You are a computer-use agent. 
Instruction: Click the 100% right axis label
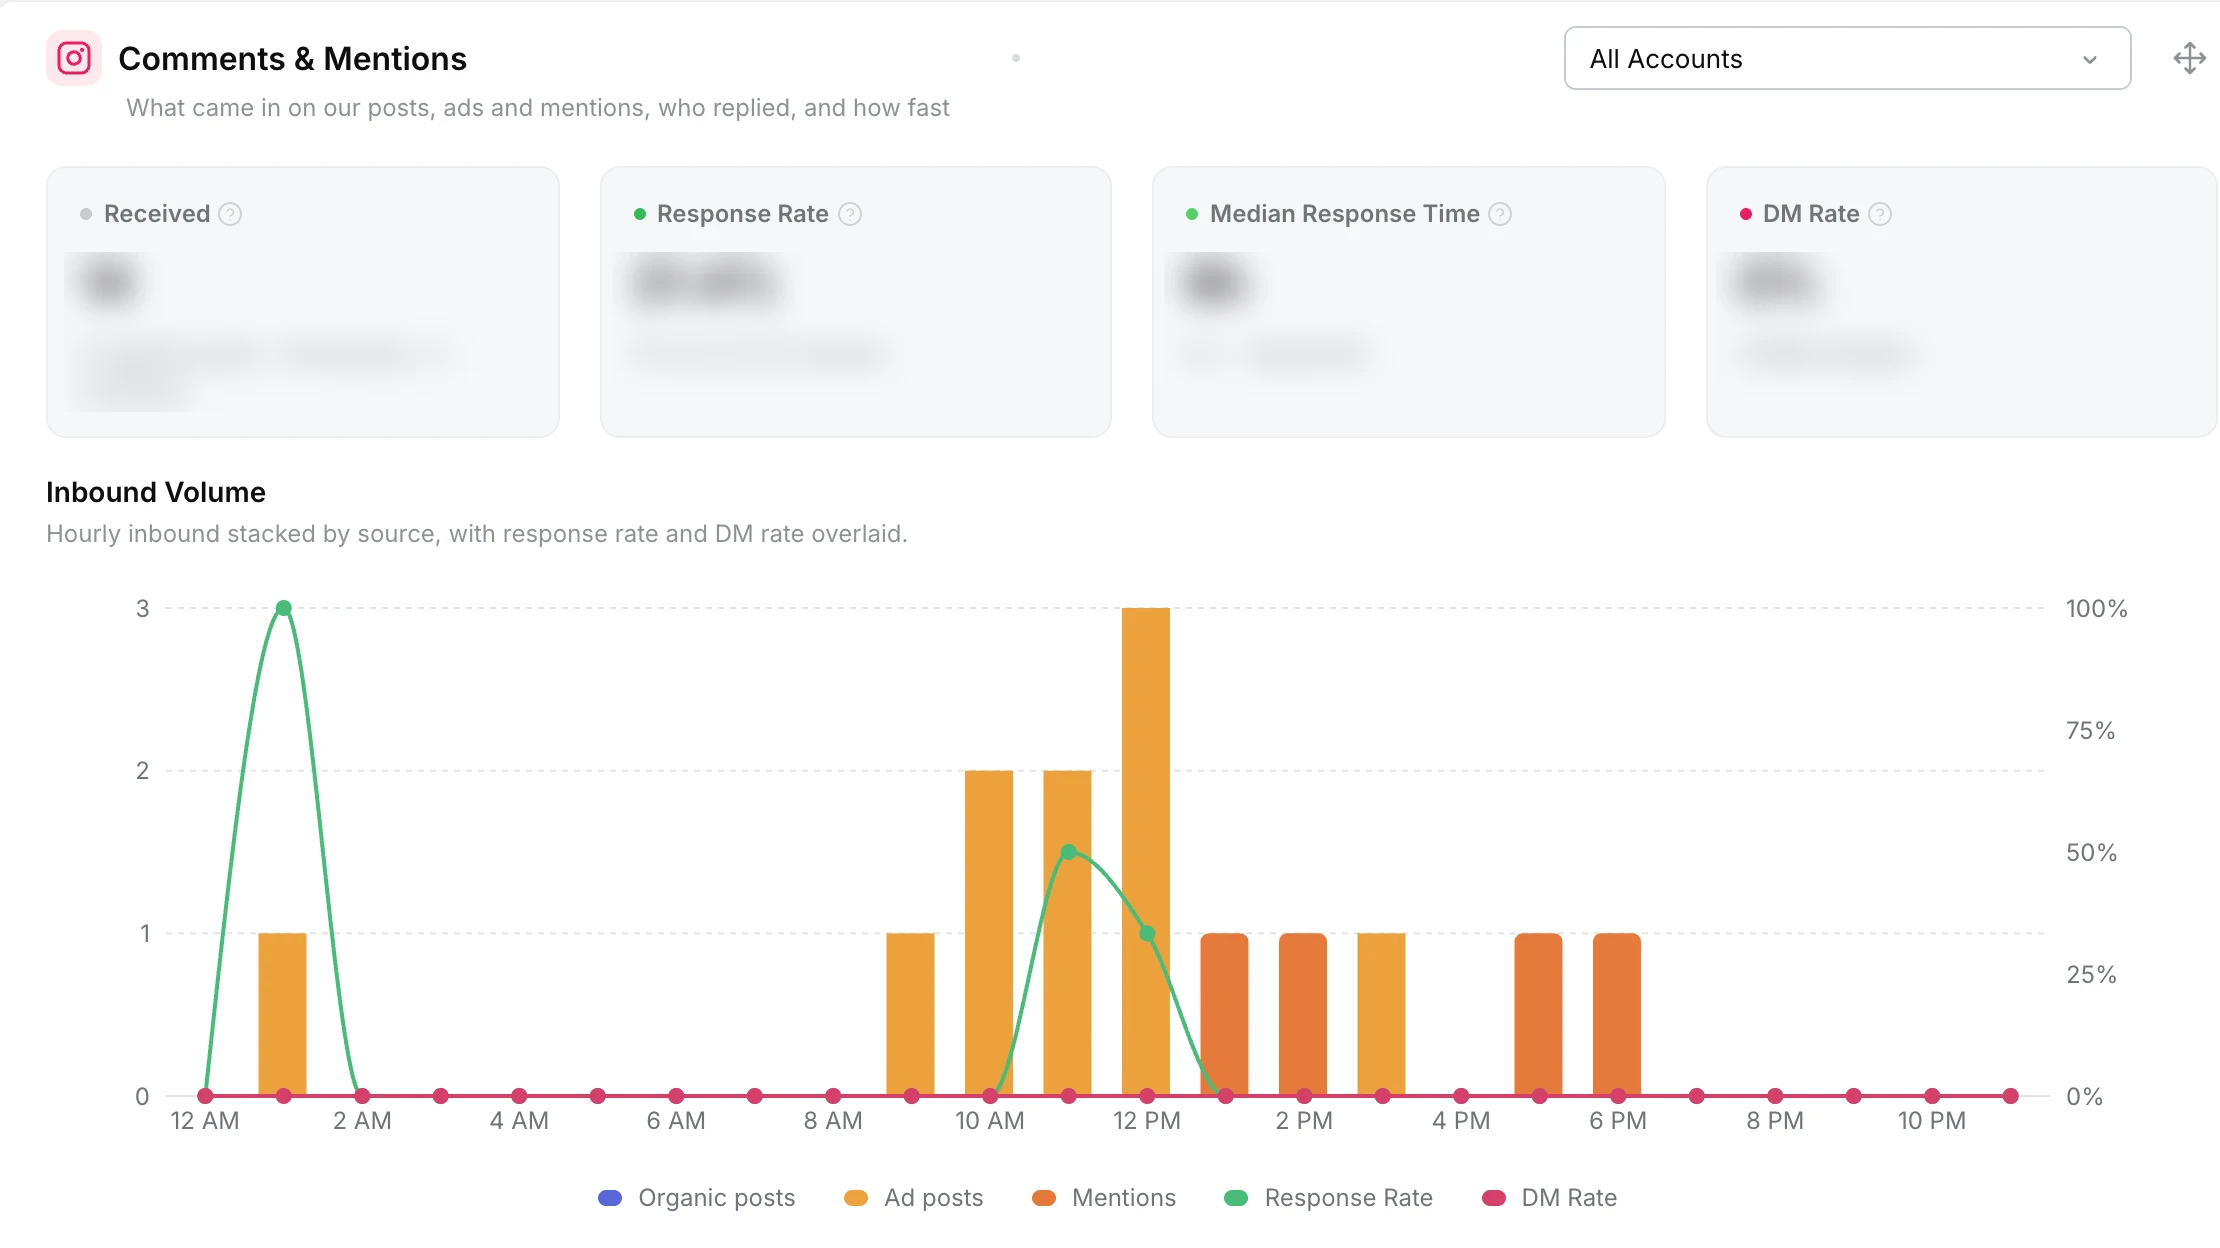pyautogui.click(x=2096, y=609)
